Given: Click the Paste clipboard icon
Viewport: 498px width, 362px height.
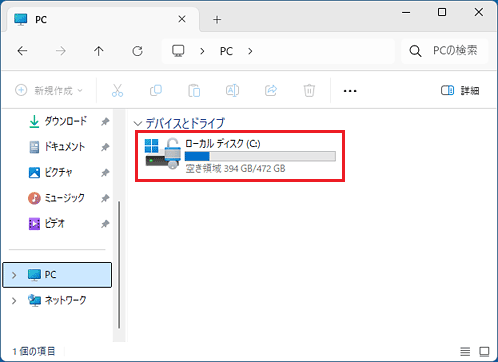Looking at the screenshot, I should pos(194,90).
